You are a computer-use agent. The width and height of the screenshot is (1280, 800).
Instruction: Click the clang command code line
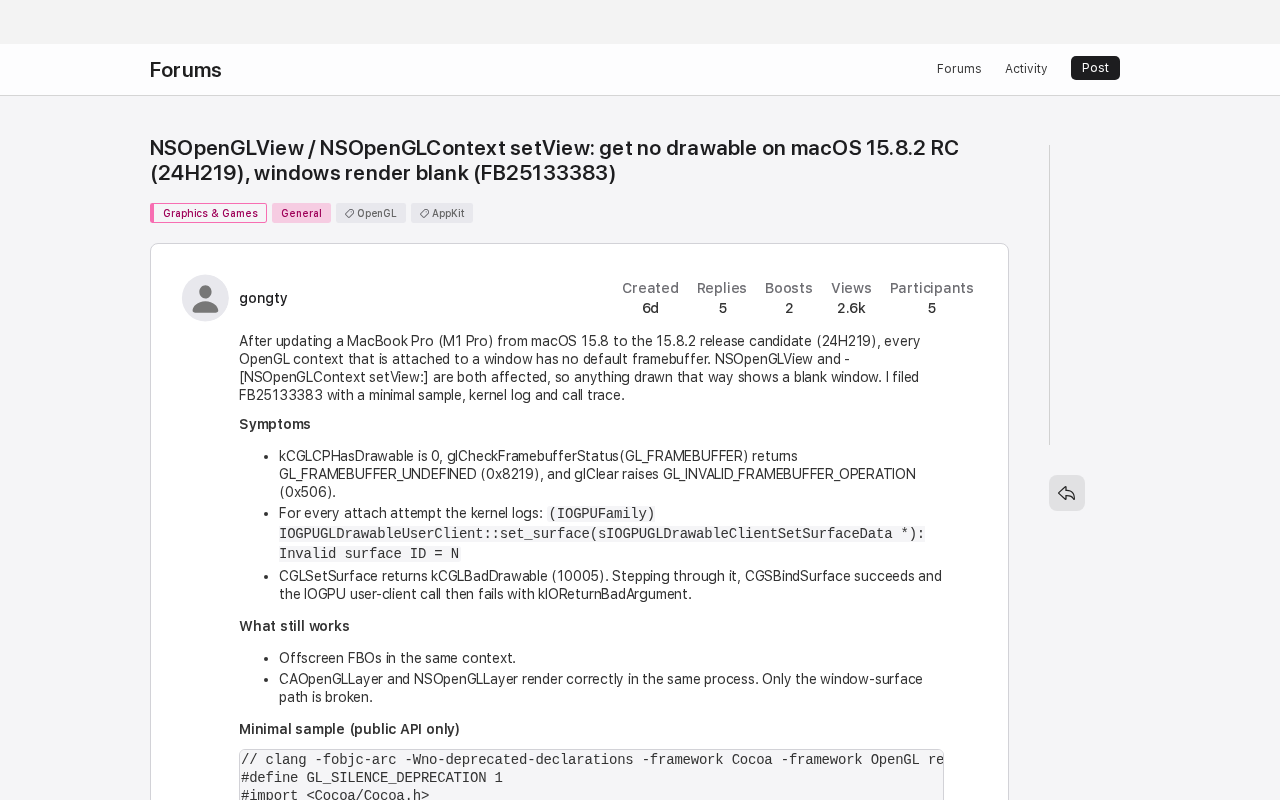pyautogui.click(x=592, y=760)
